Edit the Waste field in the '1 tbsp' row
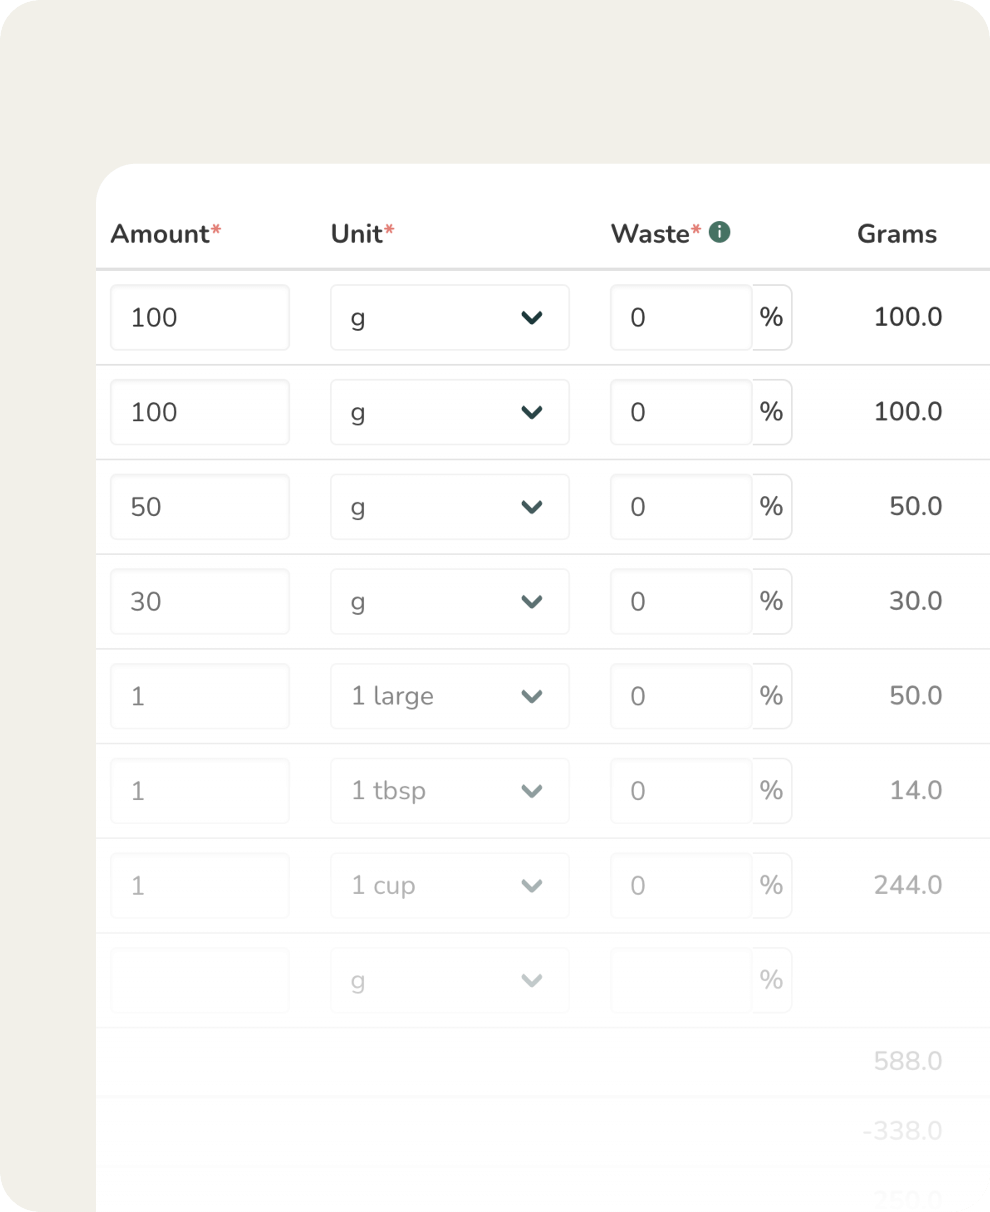Screen dimensions: 990x1212 pyautogui.click(x=681, y=791)
